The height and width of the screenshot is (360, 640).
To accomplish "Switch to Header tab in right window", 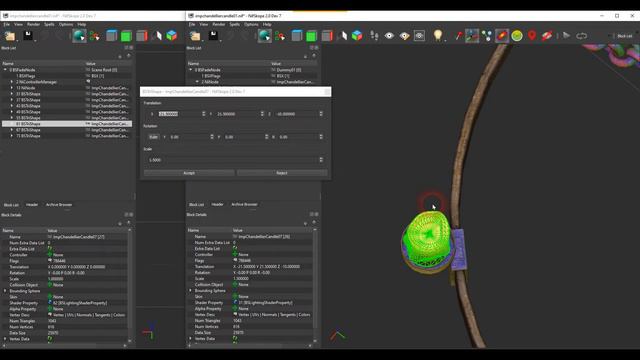I will click(218, 204).
